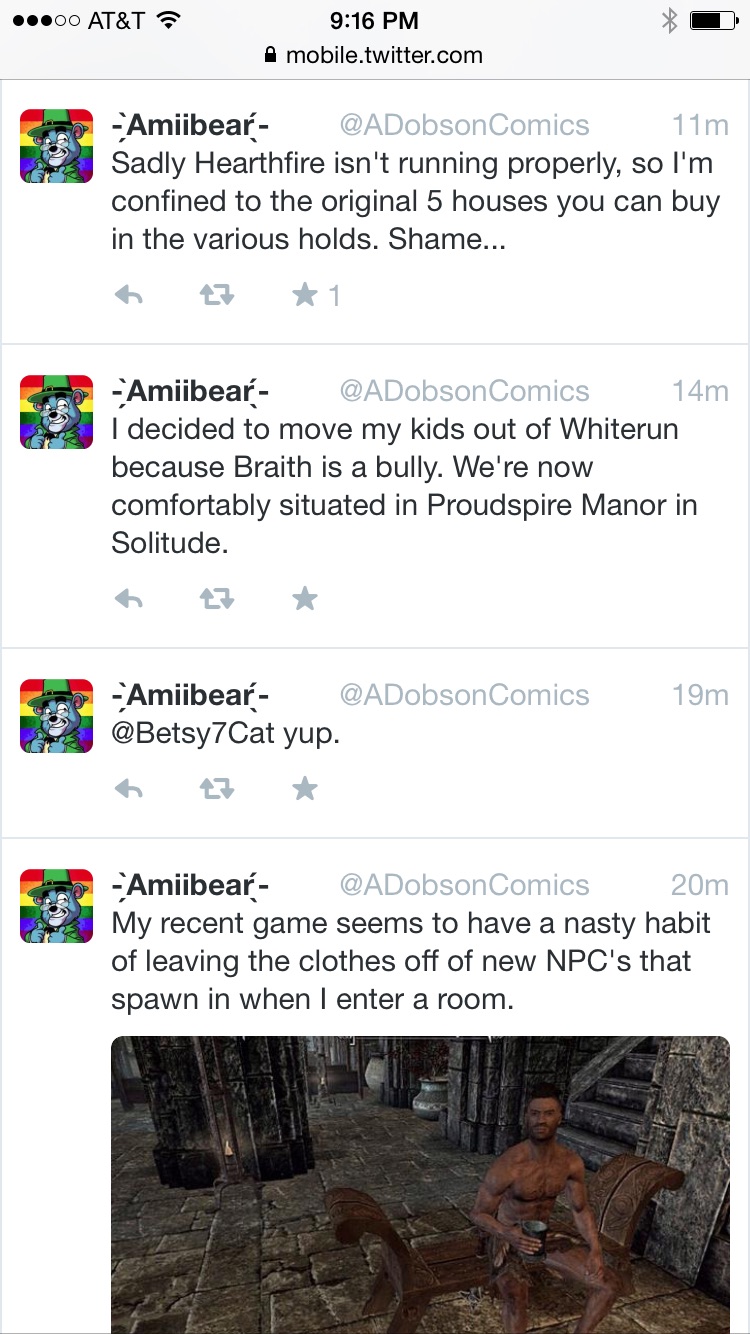Viewport: 750px width, 1334px height.
Task: Reply to the Hearthfire tweet
Action: [128, 296]
